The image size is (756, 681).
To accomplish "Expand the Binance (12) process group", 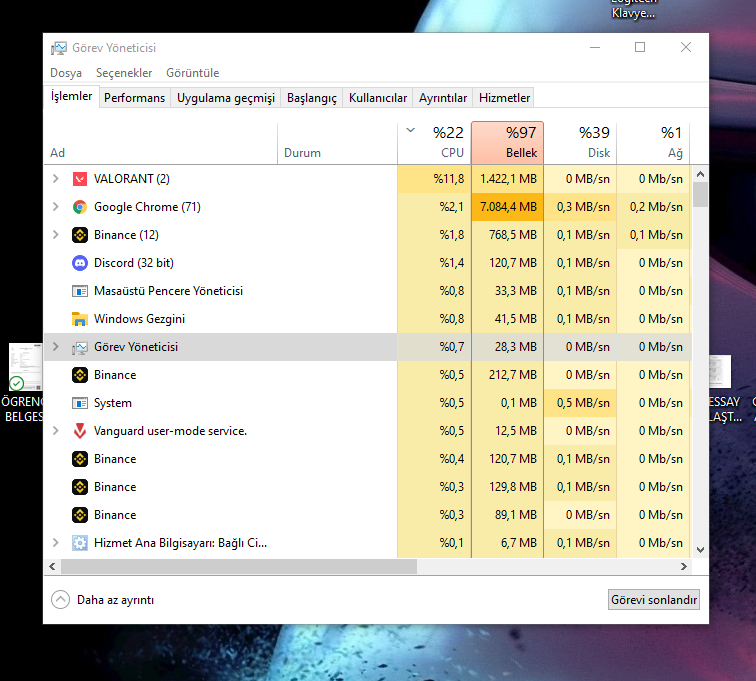I will 55,234.
